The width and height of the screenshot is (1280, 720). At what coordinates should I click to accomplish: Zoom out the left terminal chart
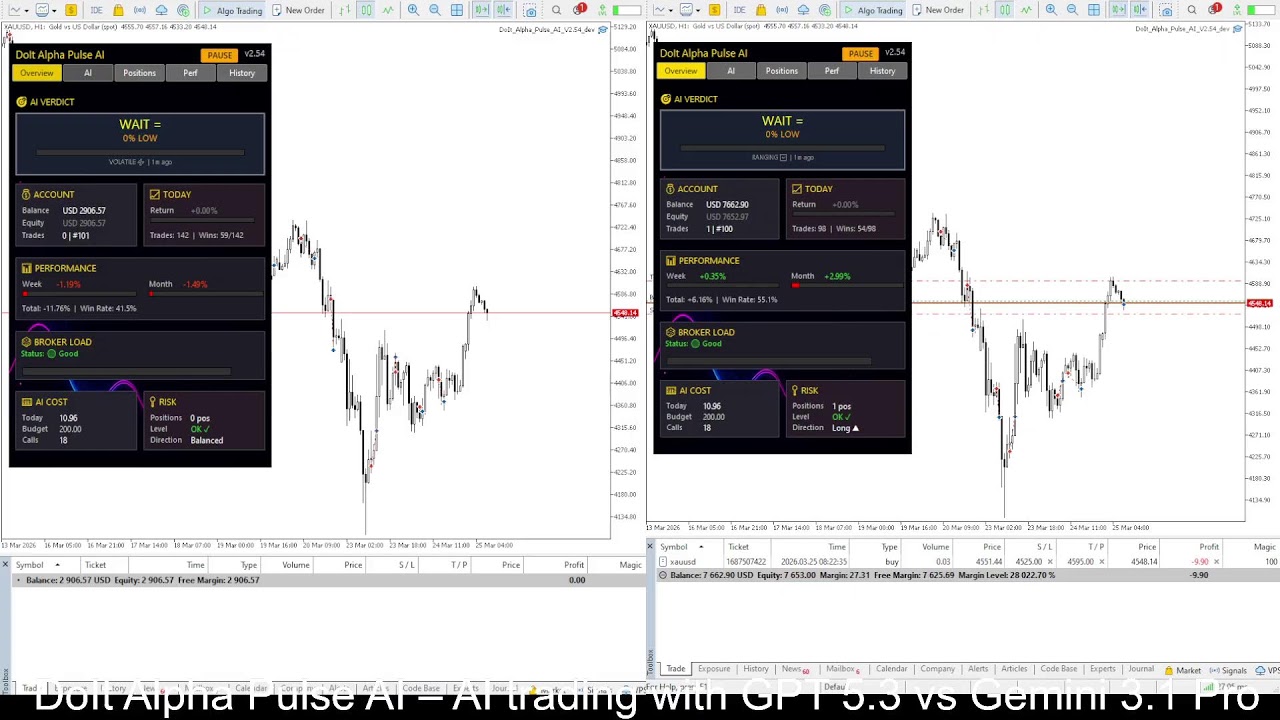[x=435, y=10]
